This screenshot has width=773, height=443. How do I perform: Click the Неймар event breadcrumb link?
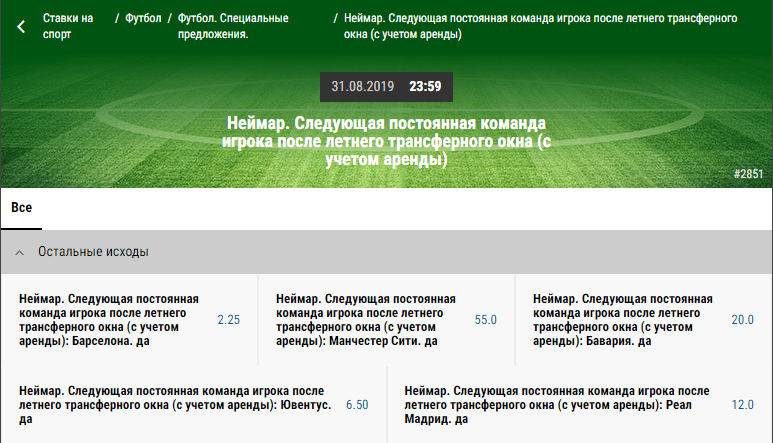pos(540,26)
